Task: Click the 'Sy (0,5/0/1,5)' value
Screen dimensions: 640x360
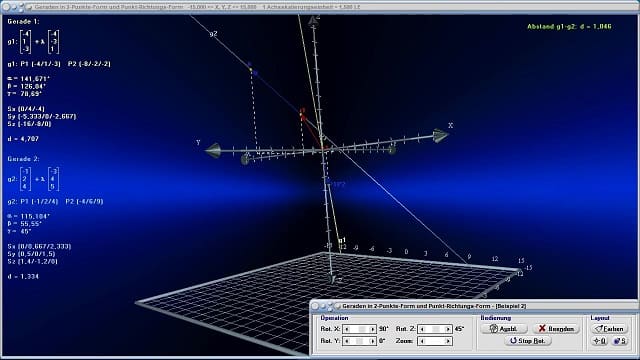Action: tap(31, 254)
